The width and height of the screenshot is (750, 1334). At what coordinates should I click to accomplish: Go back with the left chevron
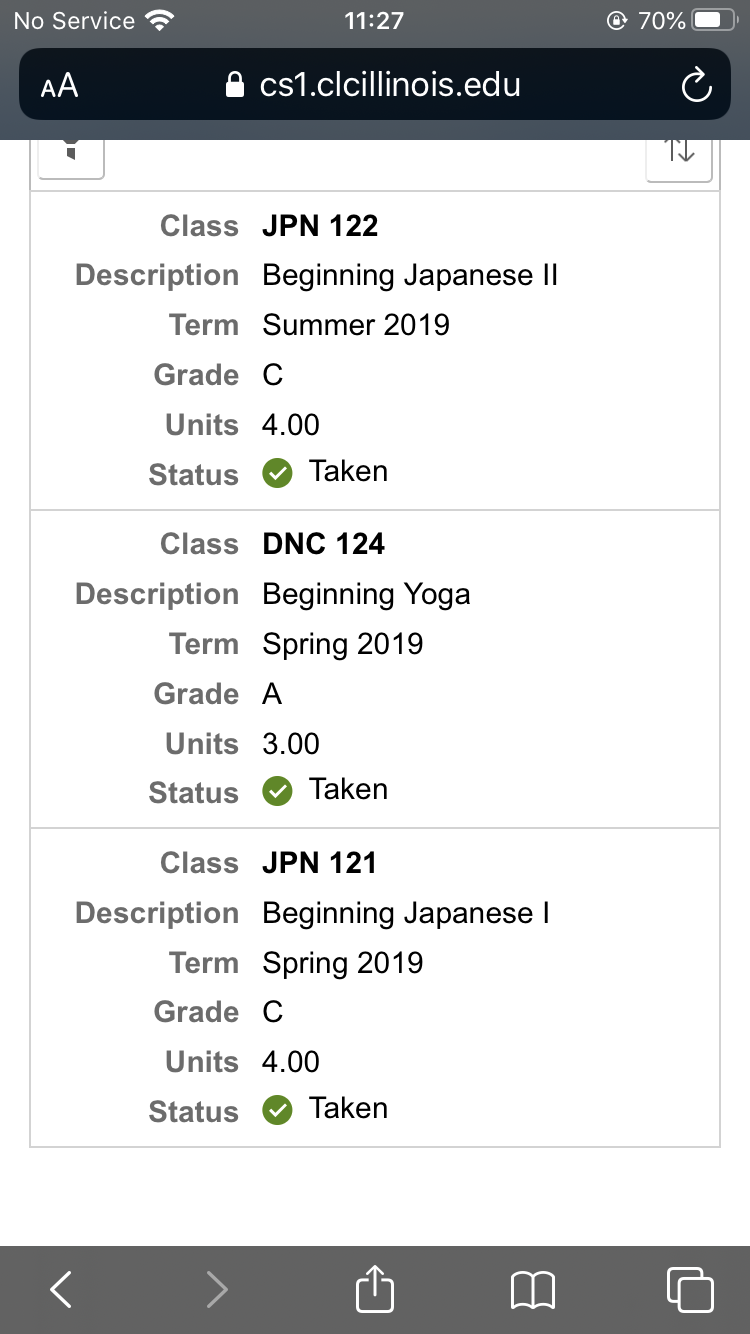[61, 1290]
